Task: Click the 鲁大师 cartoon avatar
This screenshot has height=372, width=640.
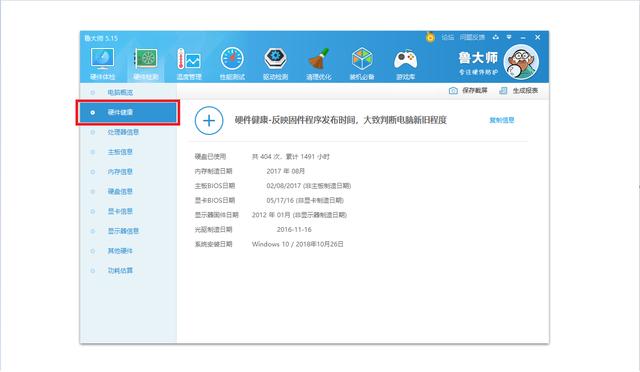Action: 521,62
